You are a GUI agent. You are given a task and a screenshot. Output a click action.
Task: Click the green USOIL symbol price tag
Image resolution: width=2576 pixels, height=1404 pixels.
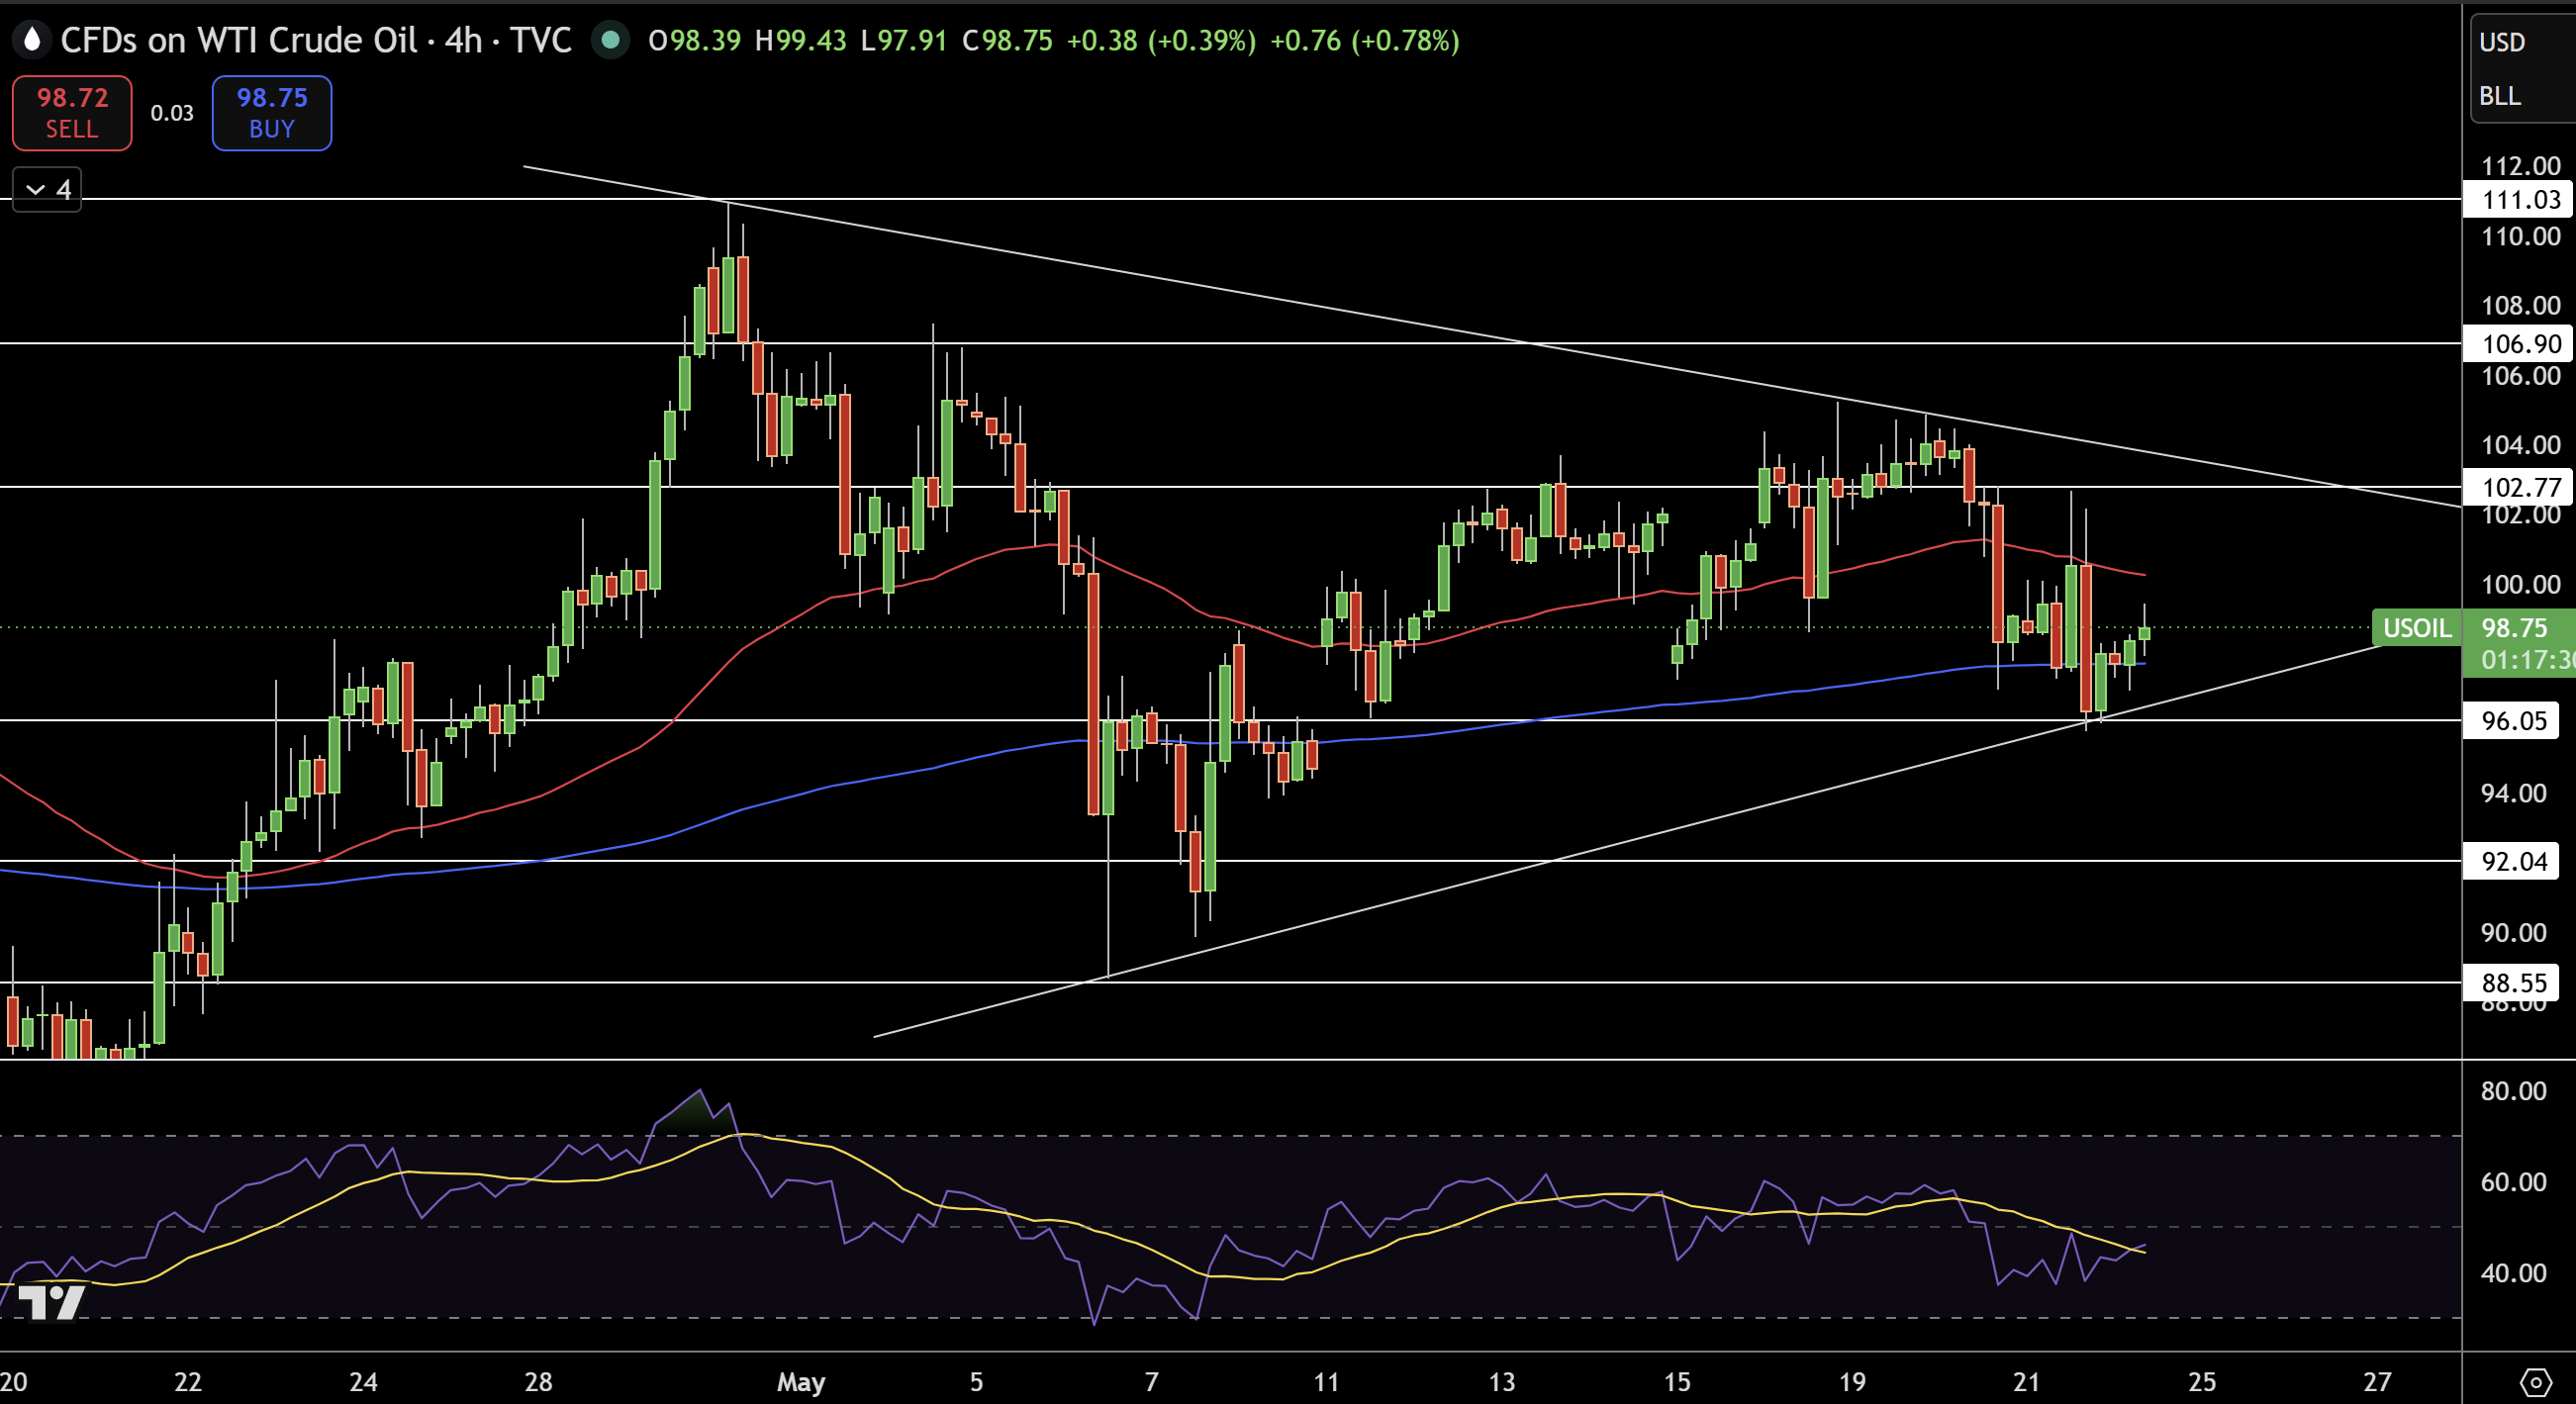2417,628
